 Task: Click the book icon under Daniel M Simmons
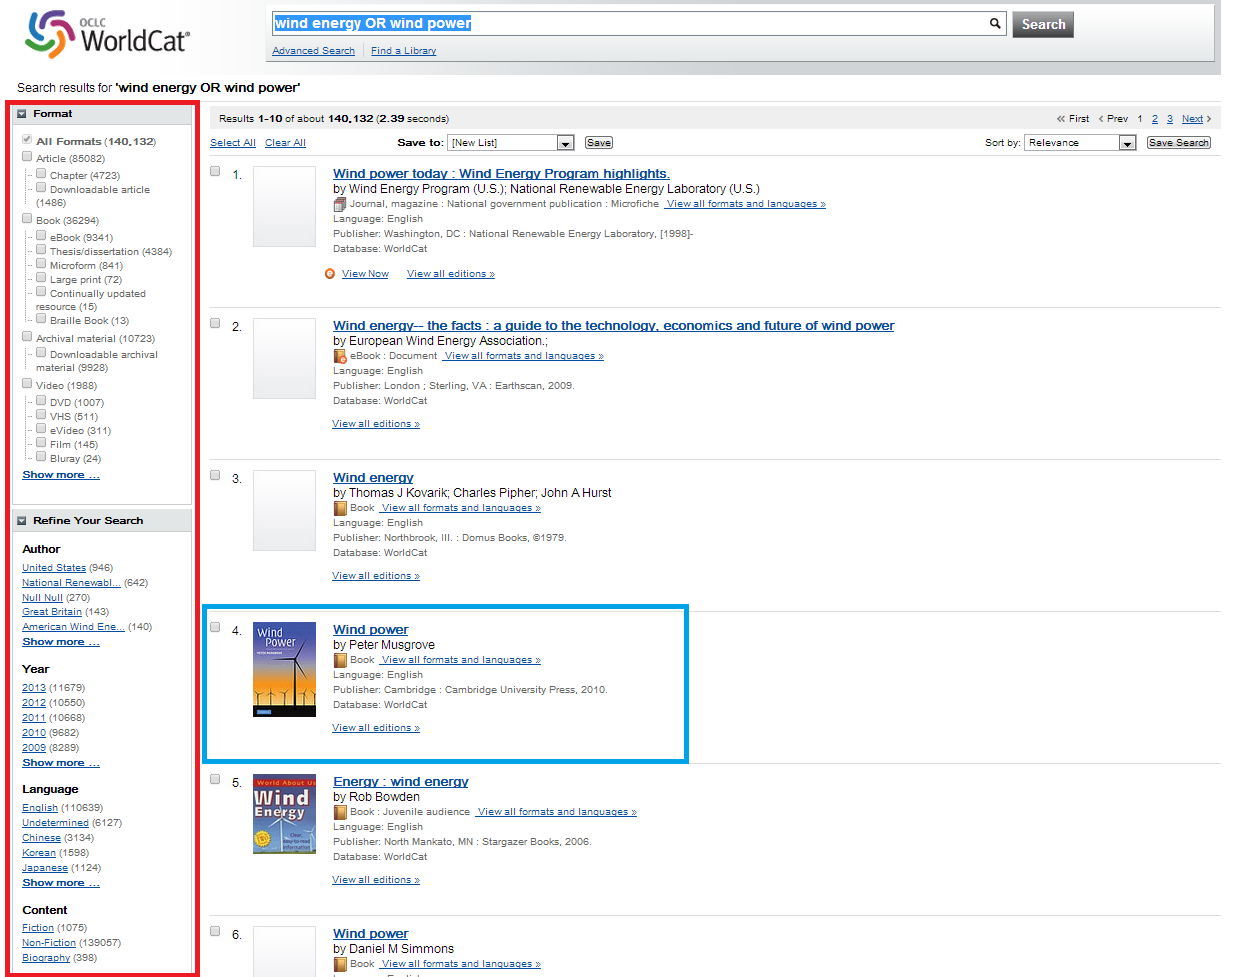click(x=340, y=964)
